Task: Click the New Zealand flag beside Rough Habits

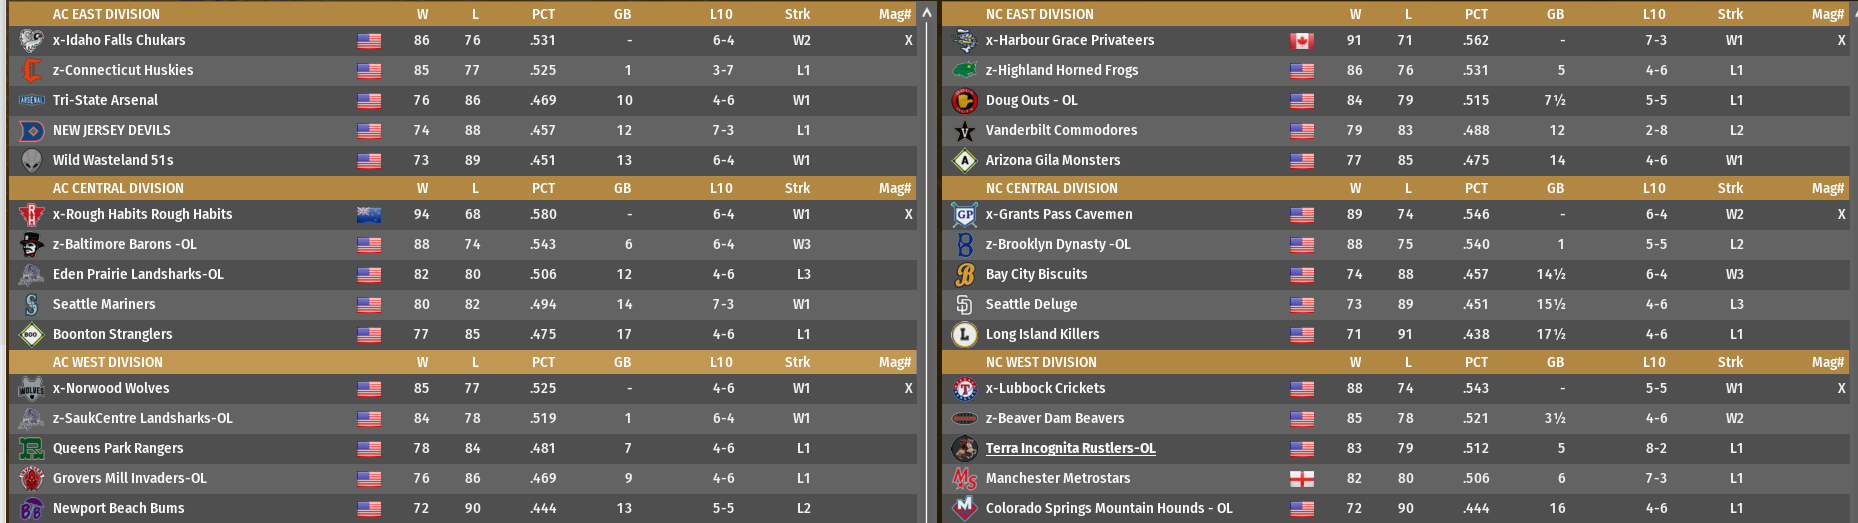Action: pyautogui.click(x=369, y=215)
